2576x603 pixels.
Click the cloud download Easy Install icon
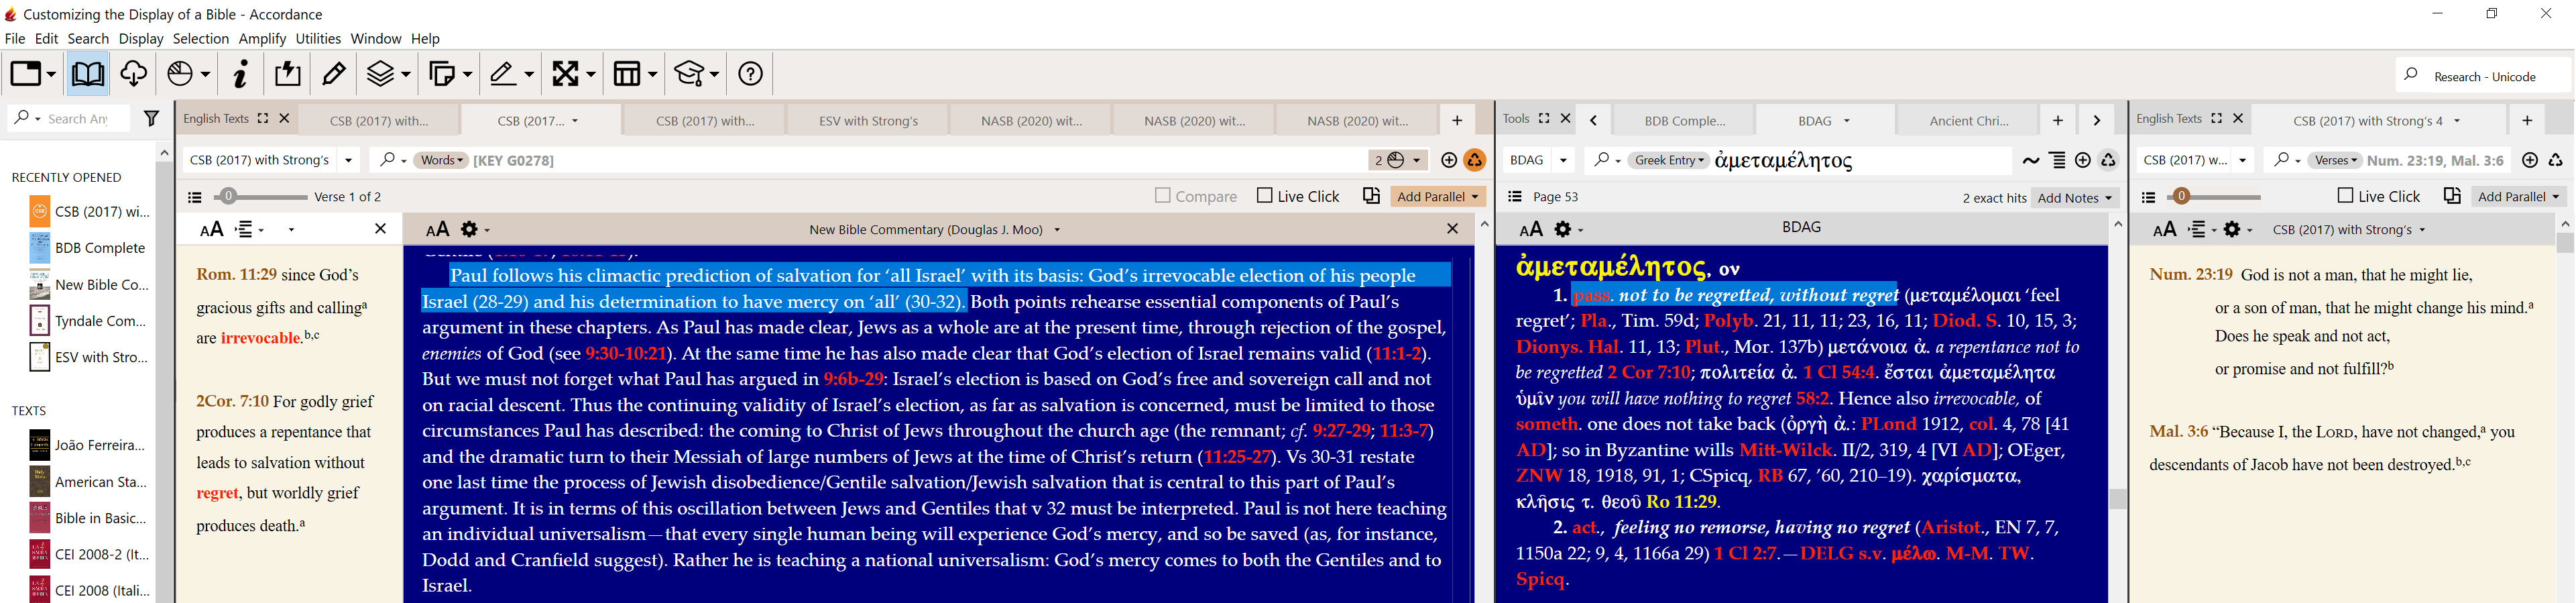pos(134,74)
